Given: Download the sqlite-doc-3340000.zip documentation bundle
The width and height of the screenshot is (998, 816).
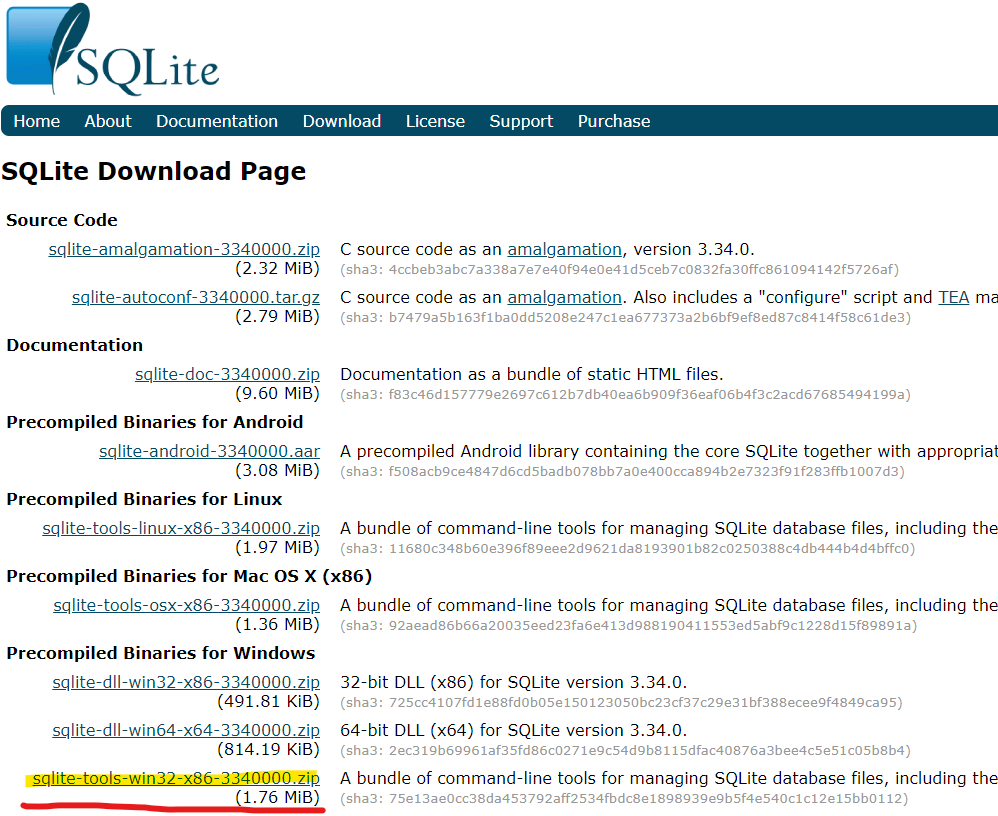Looking at the screenshot, I should pyautogui.click(x=227, y=374).
